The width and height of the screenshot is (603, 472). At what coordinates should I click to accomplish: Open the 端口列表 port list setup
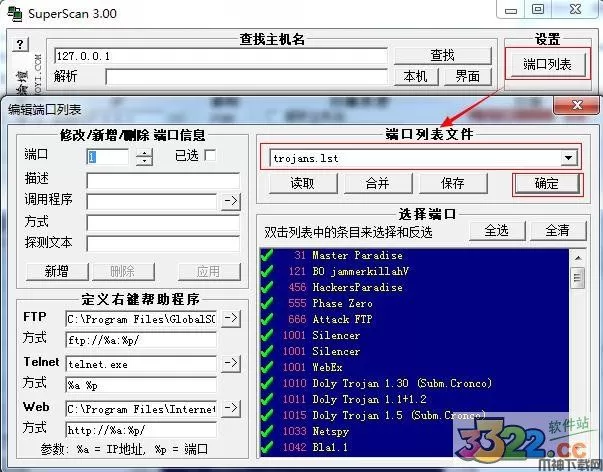pos(547,64)
